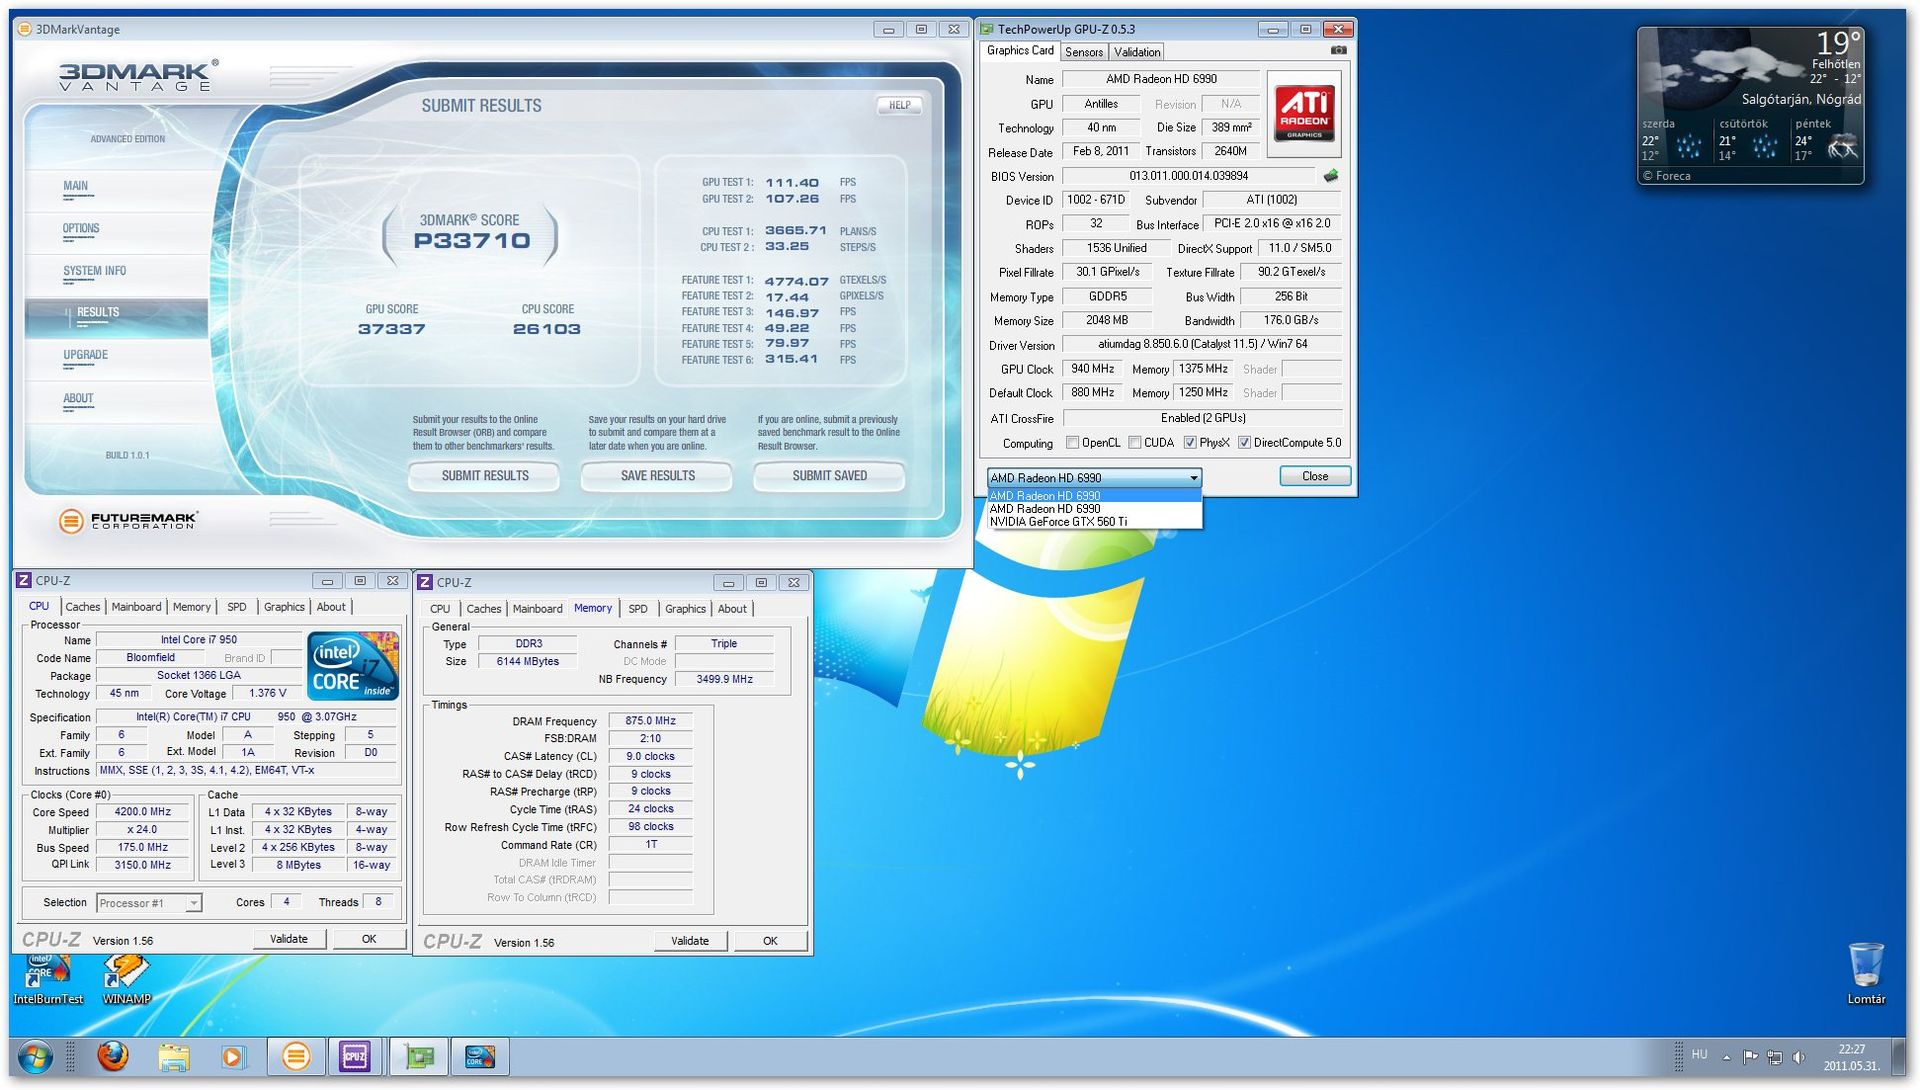Image resolution: width=1920 pixels, height=1090 pixels.
Task: Toggle the CUDA checkbox
Action: [1134, 443]
